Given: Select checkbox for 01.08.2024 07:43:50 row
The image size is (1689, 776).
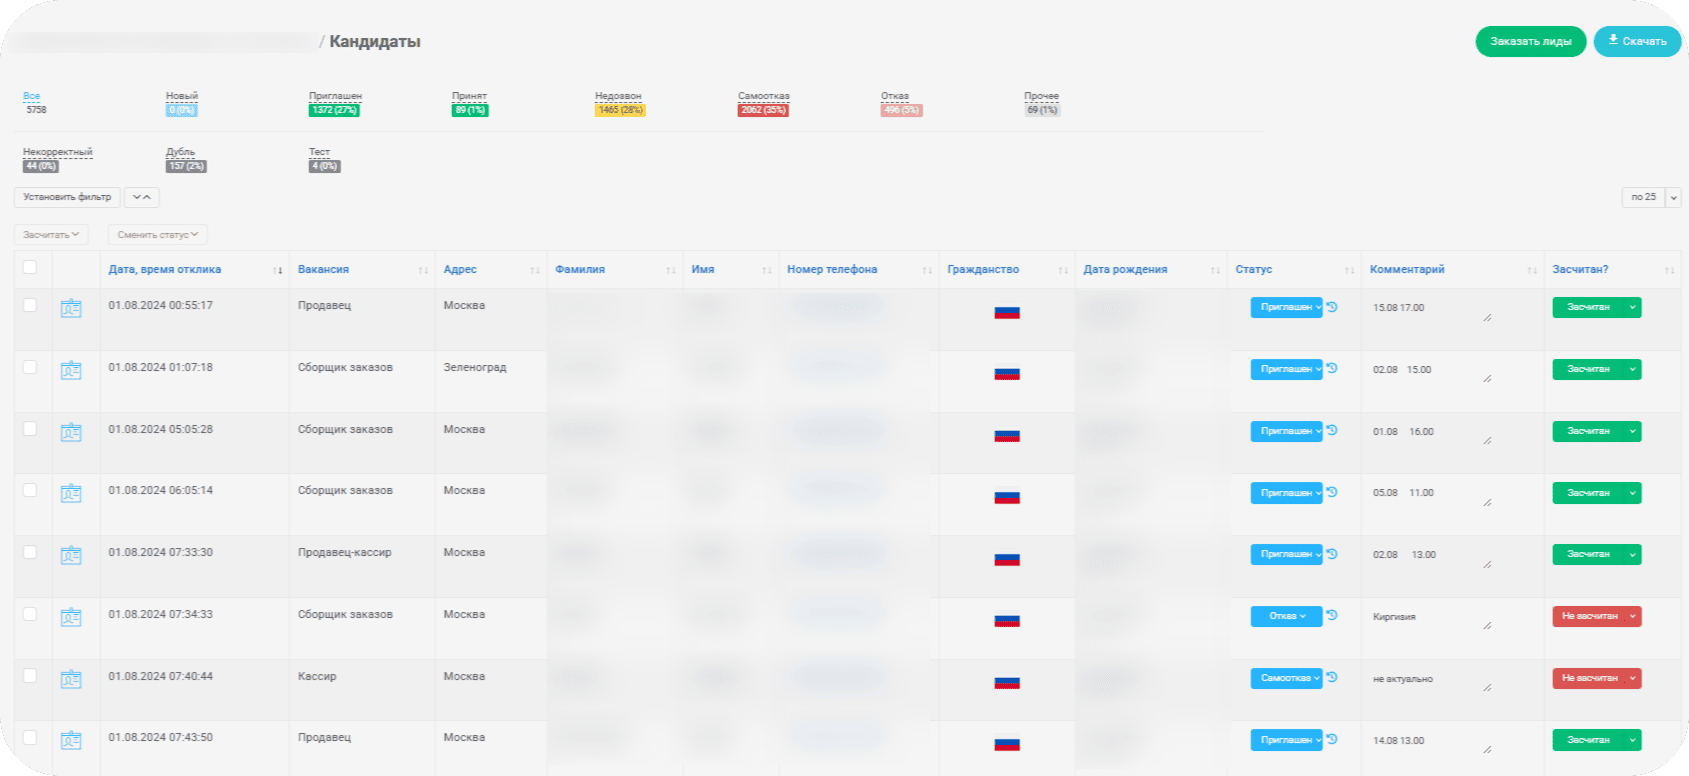Looking at the screenshot, I should 30,737.
